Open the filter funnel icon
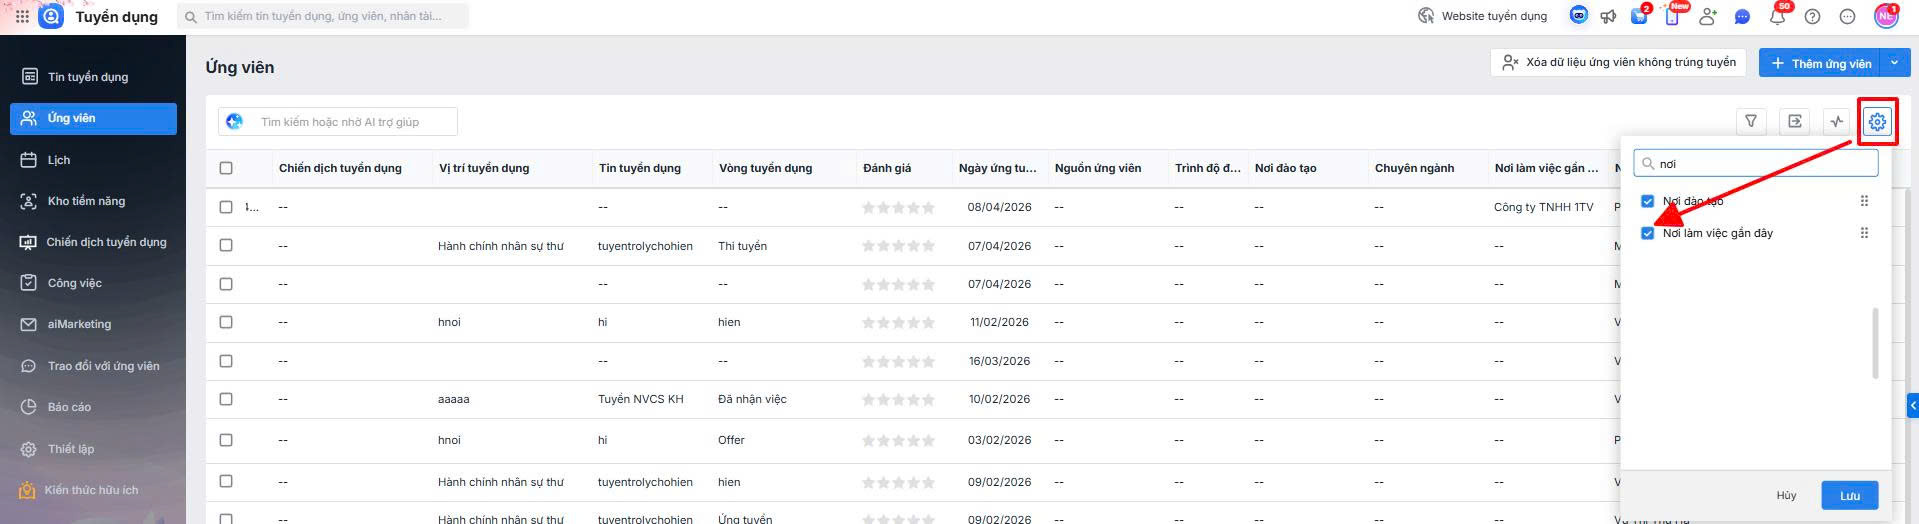 [x=1751, y=121]
